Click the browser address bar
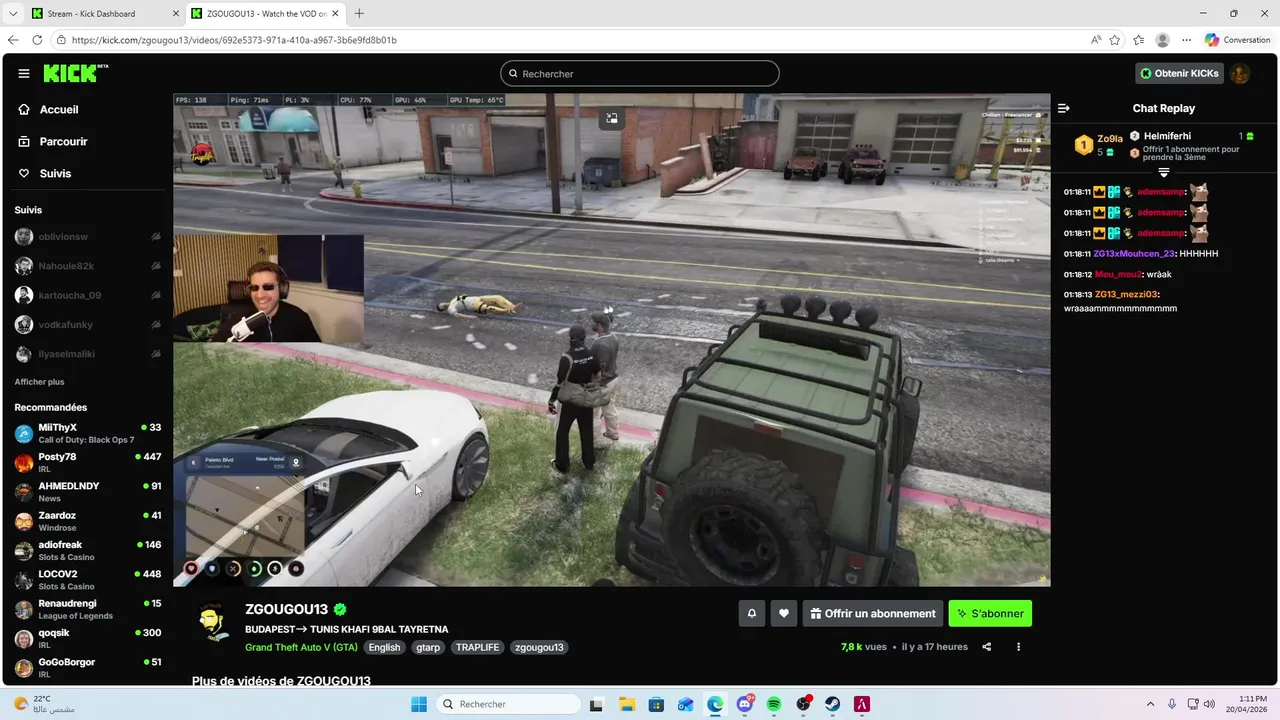Image resolution: width=1280 pixels, height=720 pixels. [570, 40]
